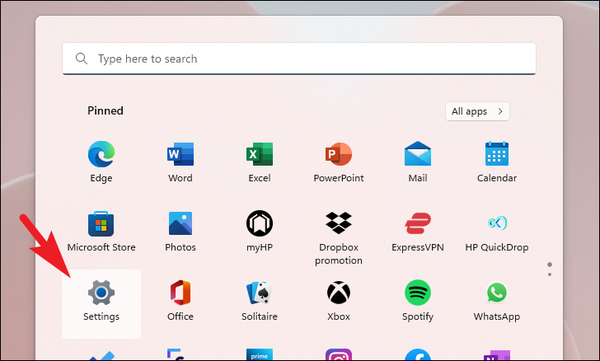Image resolution: width=600 pixels, height=361 pixels.
Task: Open the Instagram pinned app
Action: click(x=339, y=354)
